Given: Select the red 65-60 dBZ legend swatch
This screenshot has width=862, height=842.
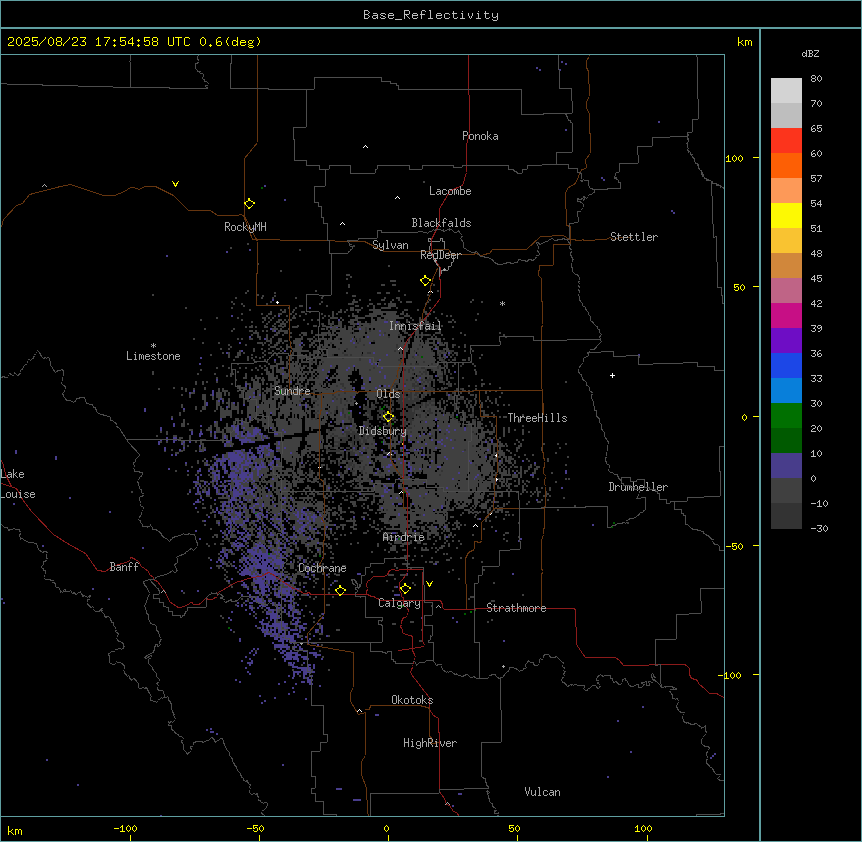Looking at the screenshot, I should 786,141.
